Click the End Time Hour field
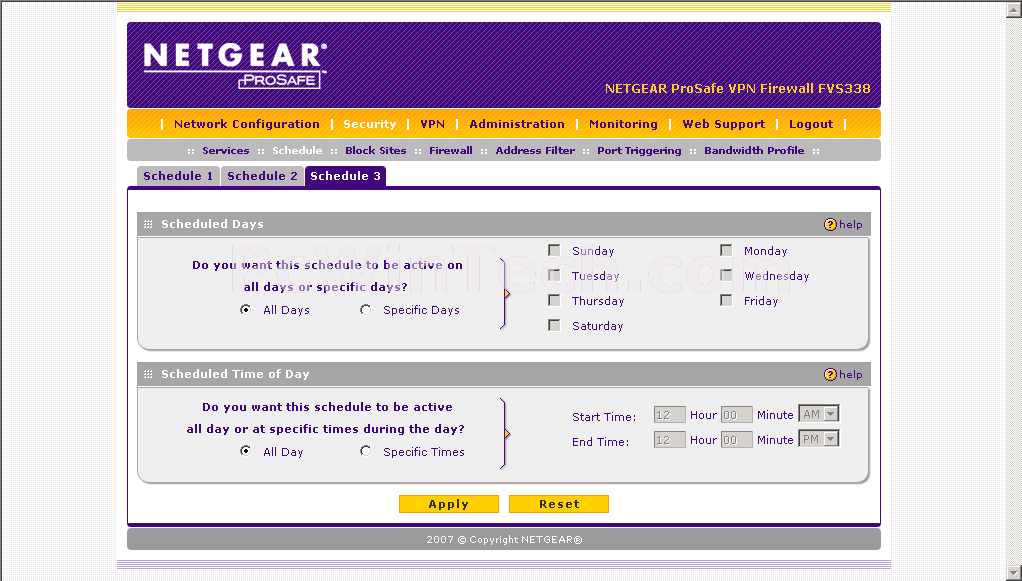Viewport: 1022px width, 581px height. pyautogui.click(x=669, y=439)
